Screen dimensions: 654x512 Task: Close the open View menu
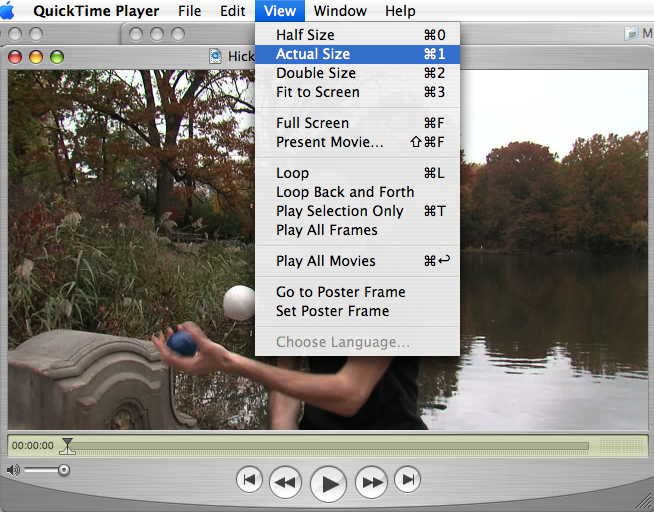tap(280, 11)
